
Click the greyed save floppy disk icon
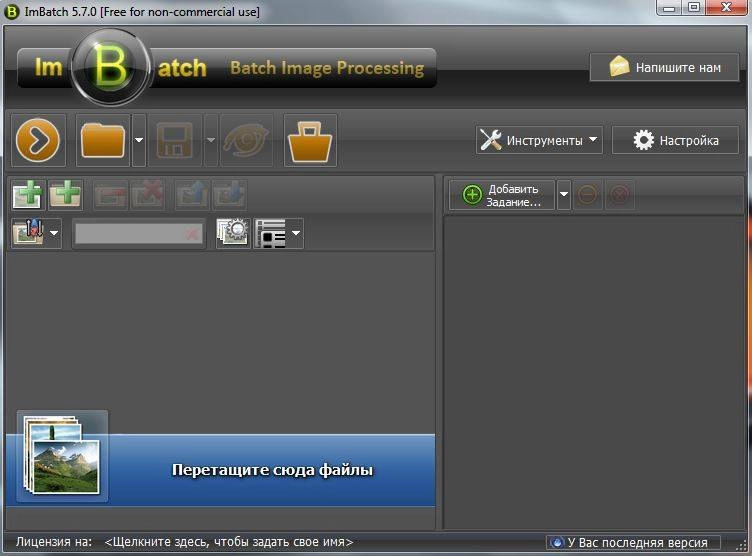(175, 141)
